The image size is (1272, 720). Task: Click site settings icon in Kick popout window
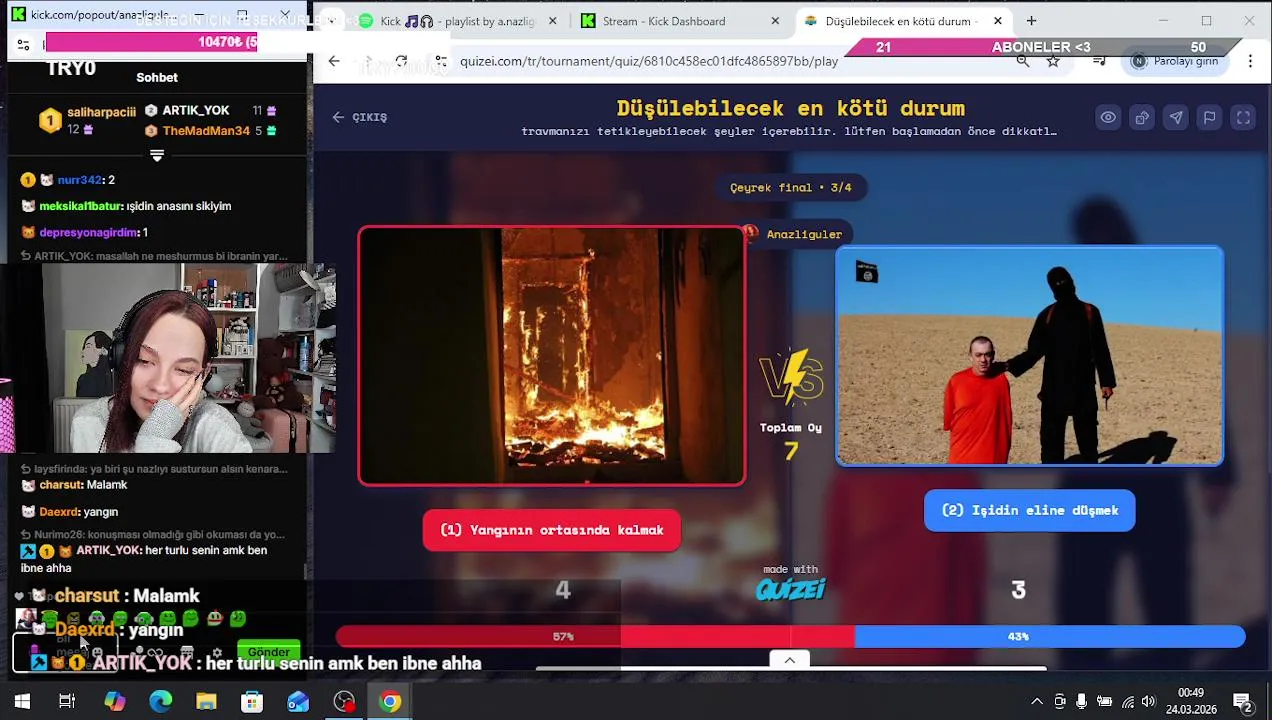[23, 44]
